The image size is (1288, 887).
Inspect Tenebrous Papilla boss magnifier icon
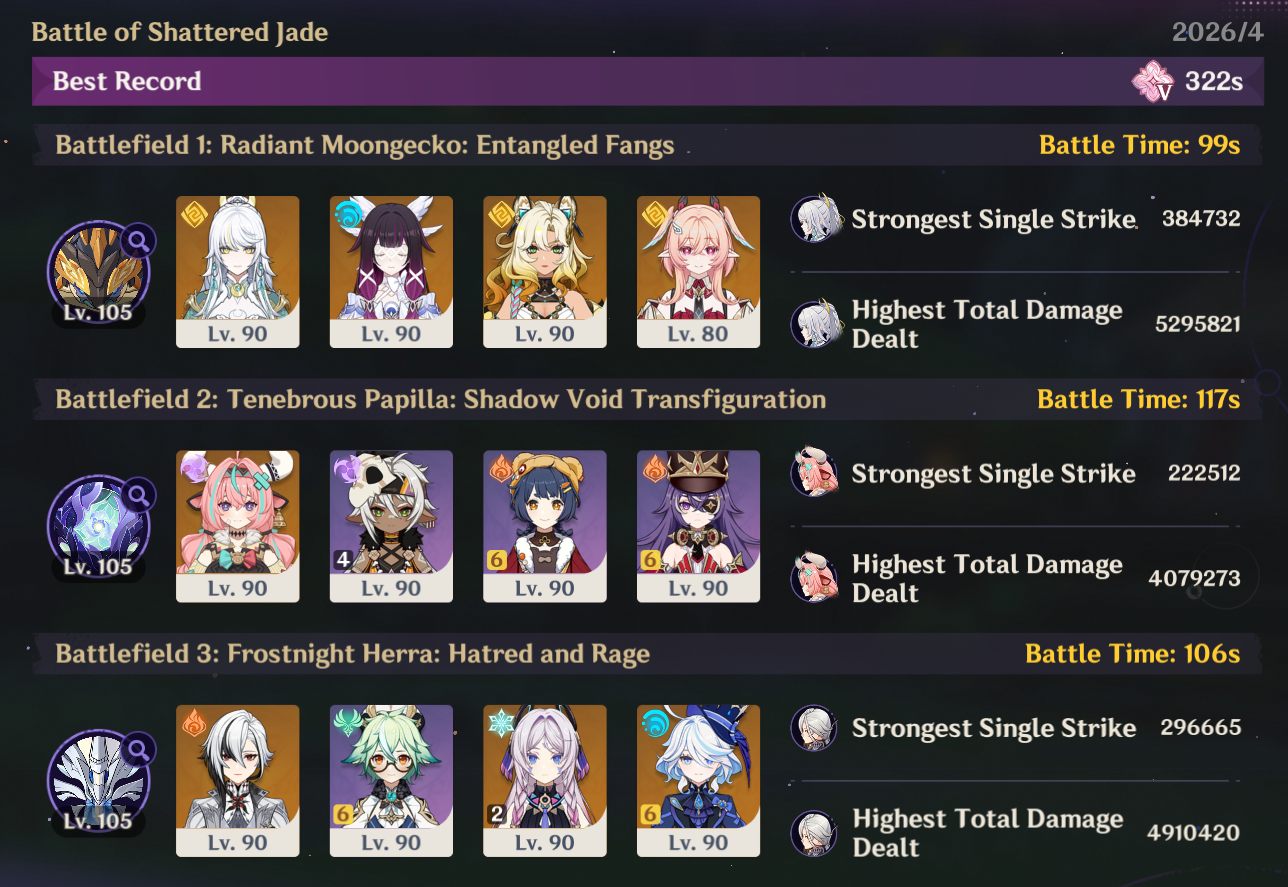[138, 494]
